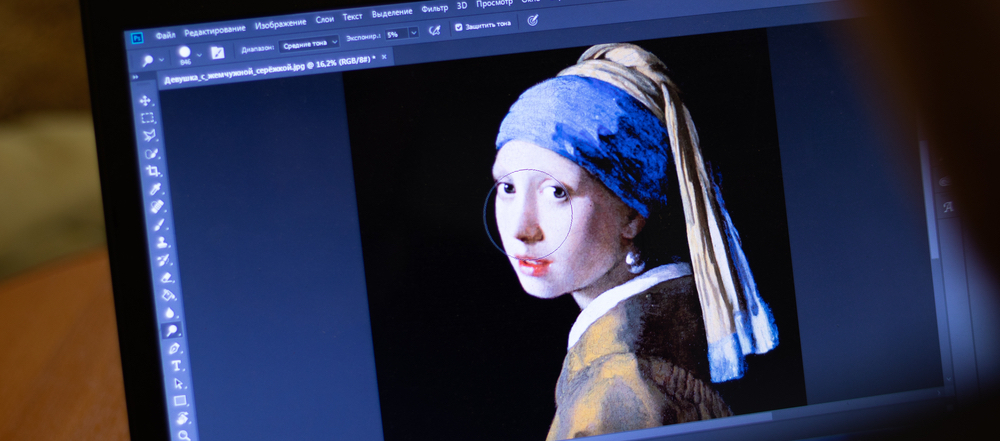Image resolution: width=1000 pixels, height=441 pixels.
Task: Enable airbrush-style build-up icon
Action: pos(434,30)
